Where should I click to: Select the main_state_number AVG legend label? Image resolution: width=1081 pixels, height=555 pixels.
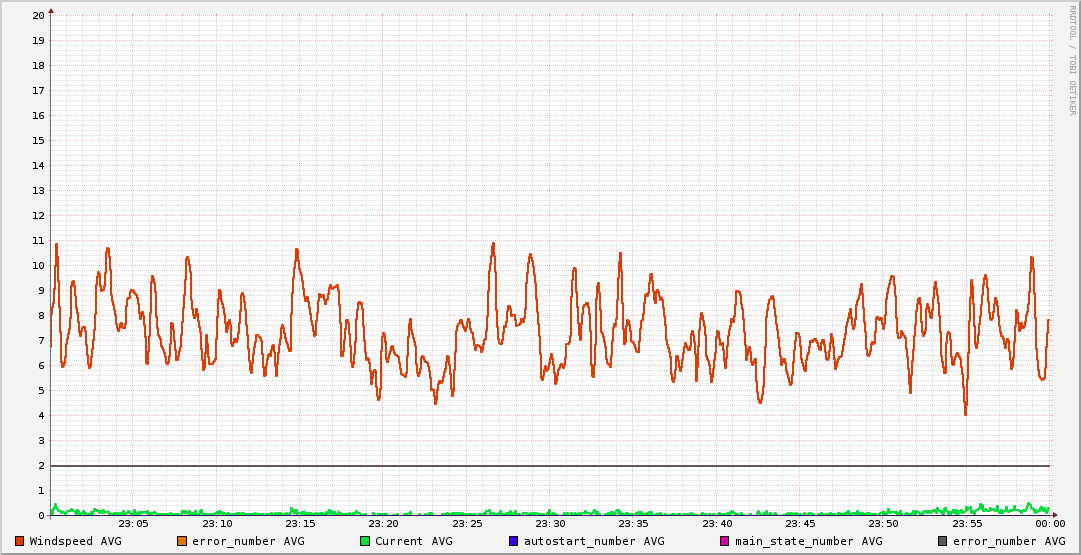click(x=808, y=541)
